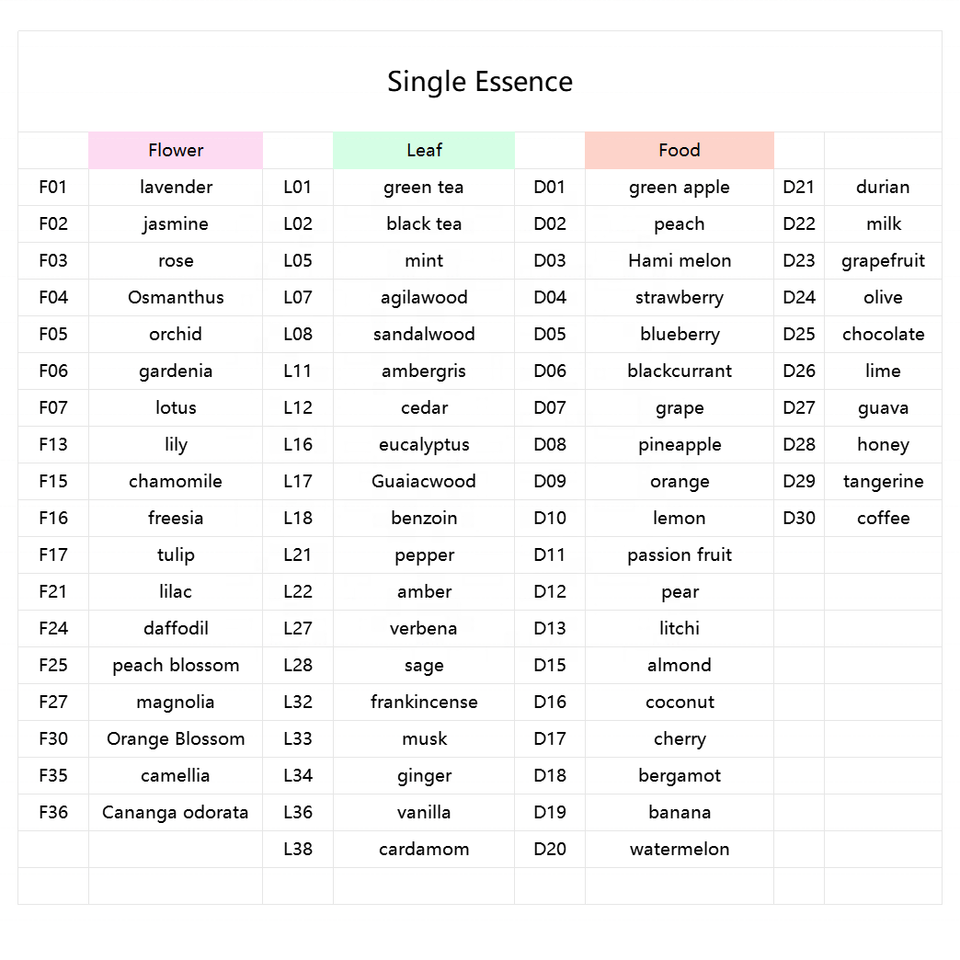Click the passion fruit cell

[x=679, y=555]
